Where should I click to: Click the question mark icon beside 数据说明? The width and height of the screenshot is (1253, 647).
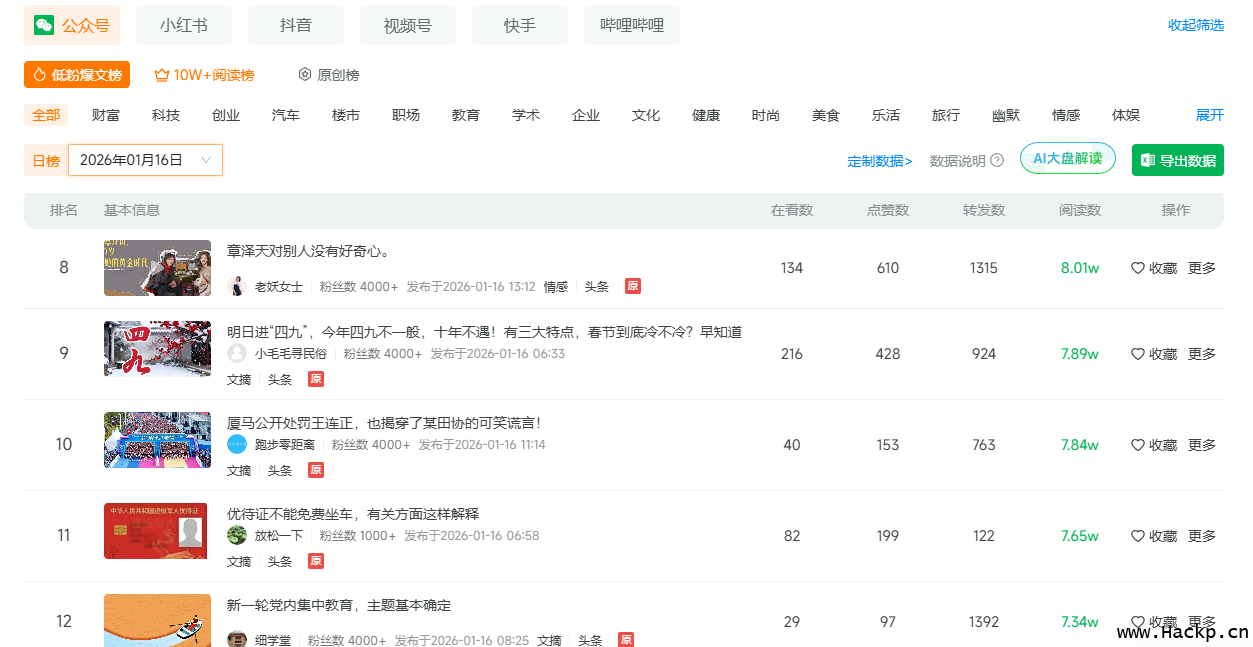click(x=997, y=161)
